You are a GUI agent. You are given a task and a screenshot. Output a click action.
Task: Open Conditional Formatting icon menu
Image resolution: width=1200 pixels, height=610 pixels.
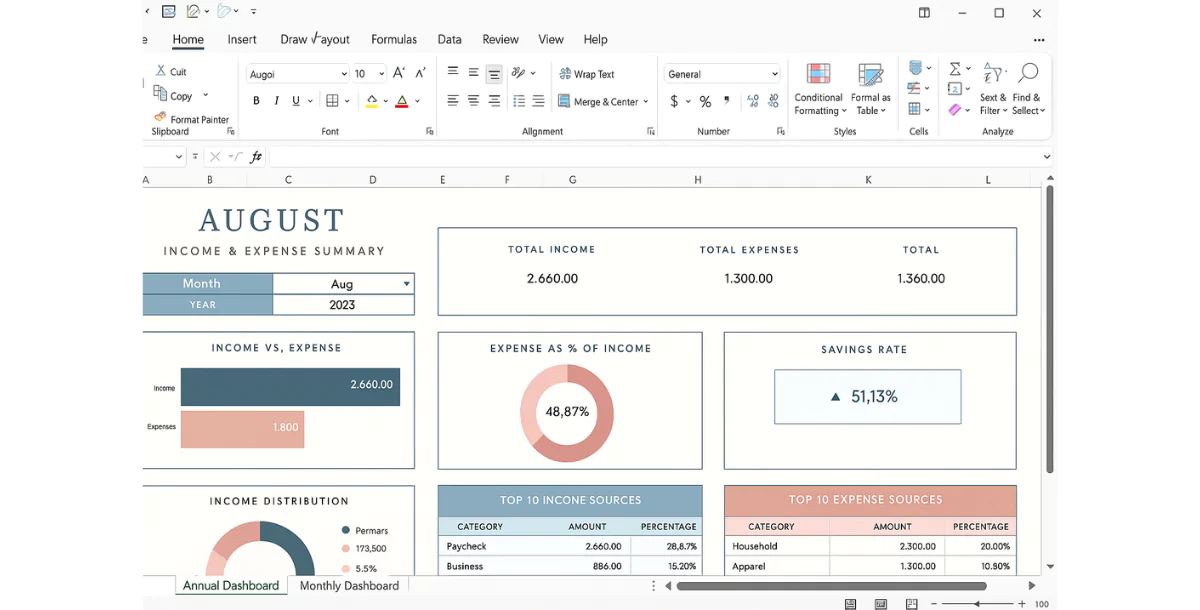819,76
